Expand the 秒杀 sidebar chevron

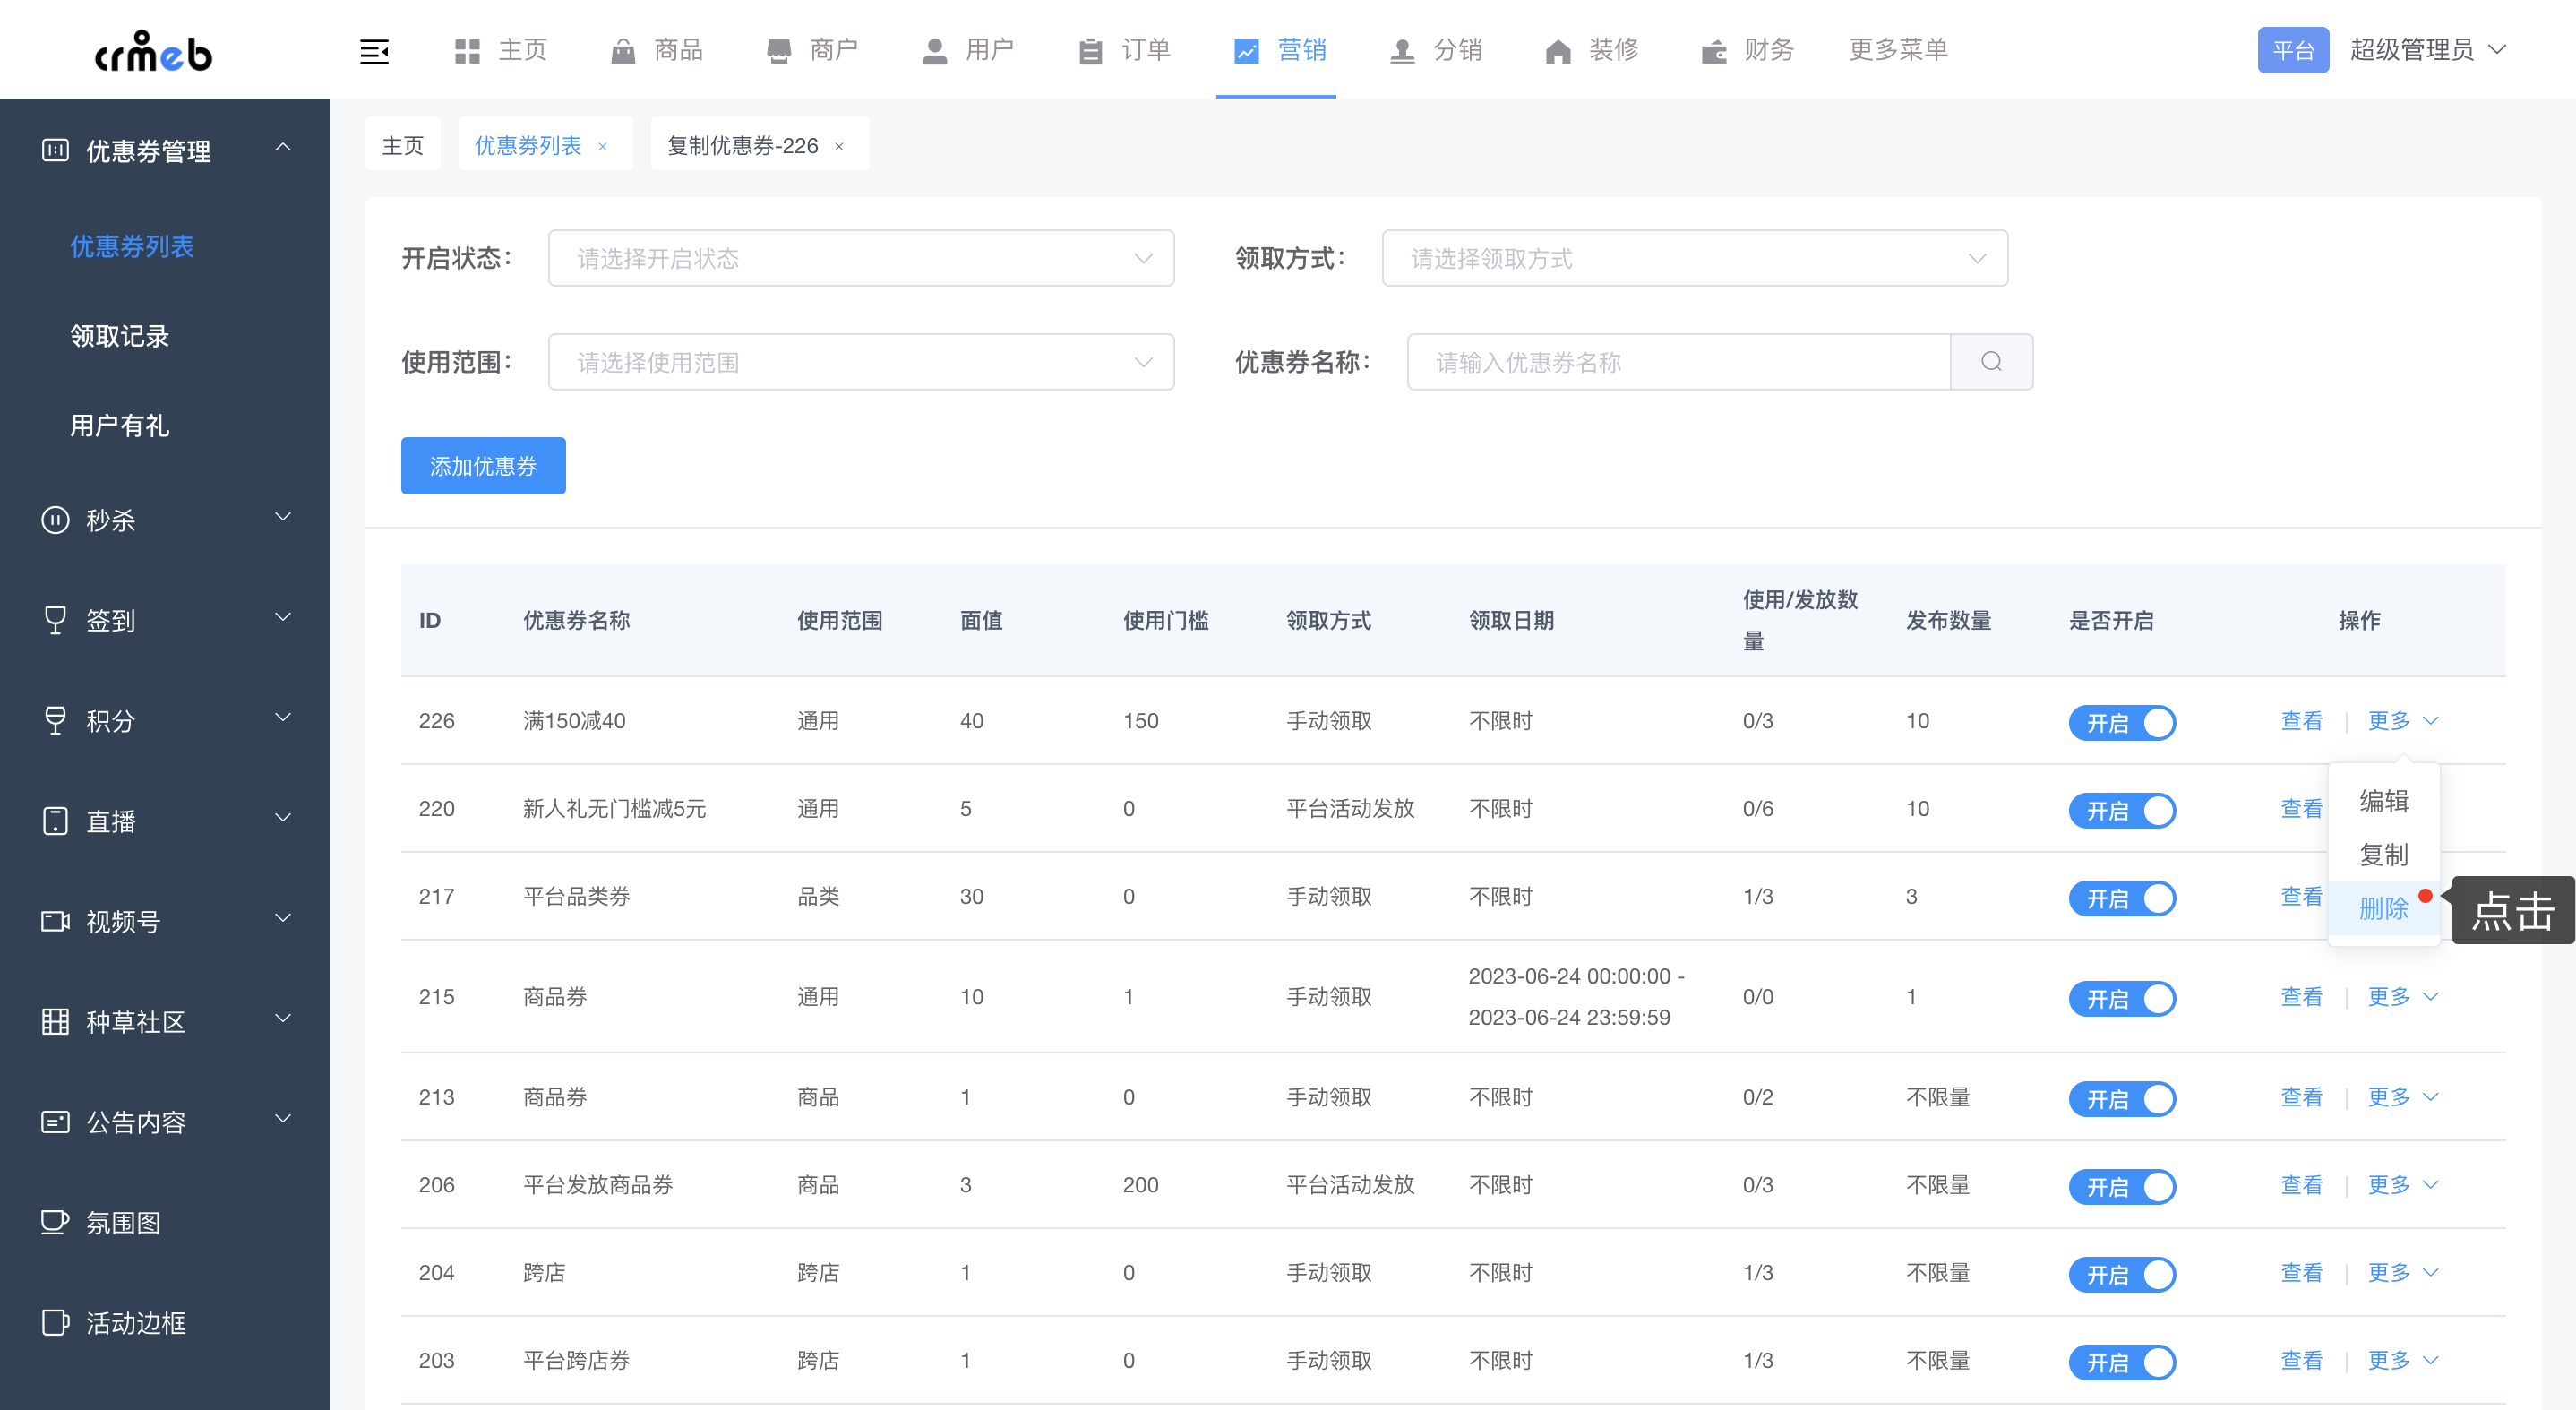[283, 517]
